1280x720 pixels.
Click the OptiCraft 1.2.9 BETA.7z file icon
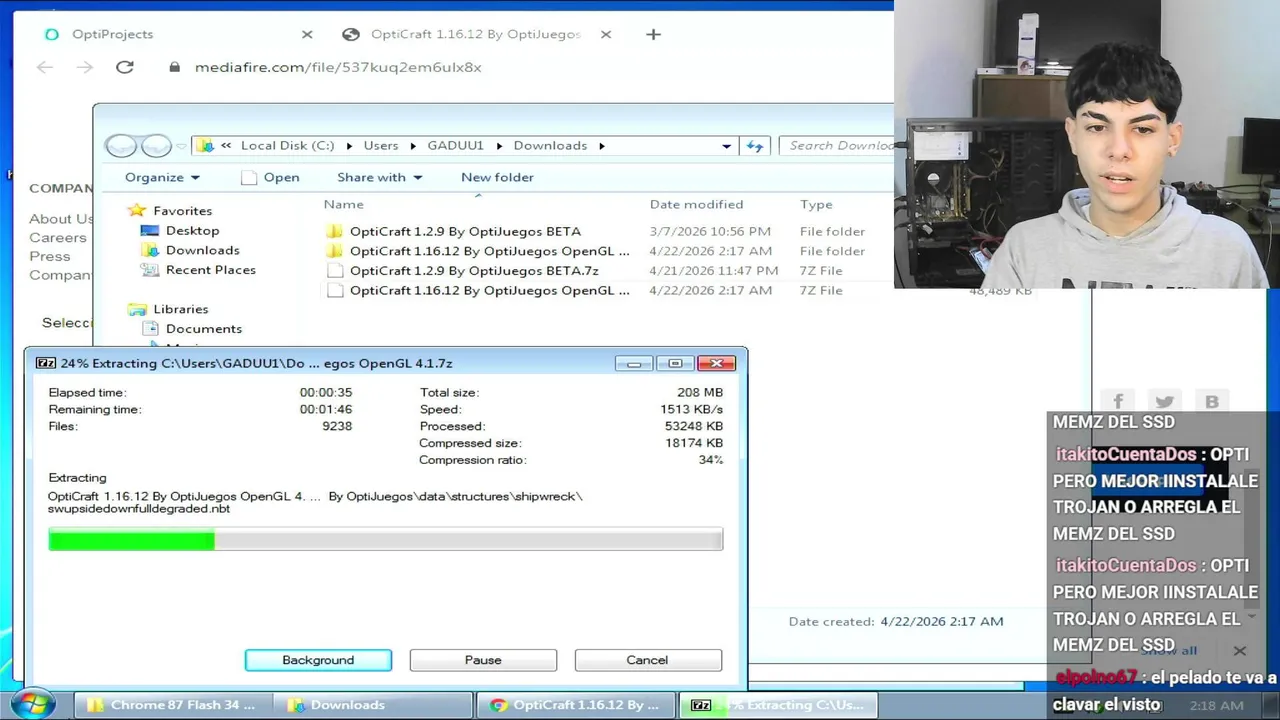[335, 271]
